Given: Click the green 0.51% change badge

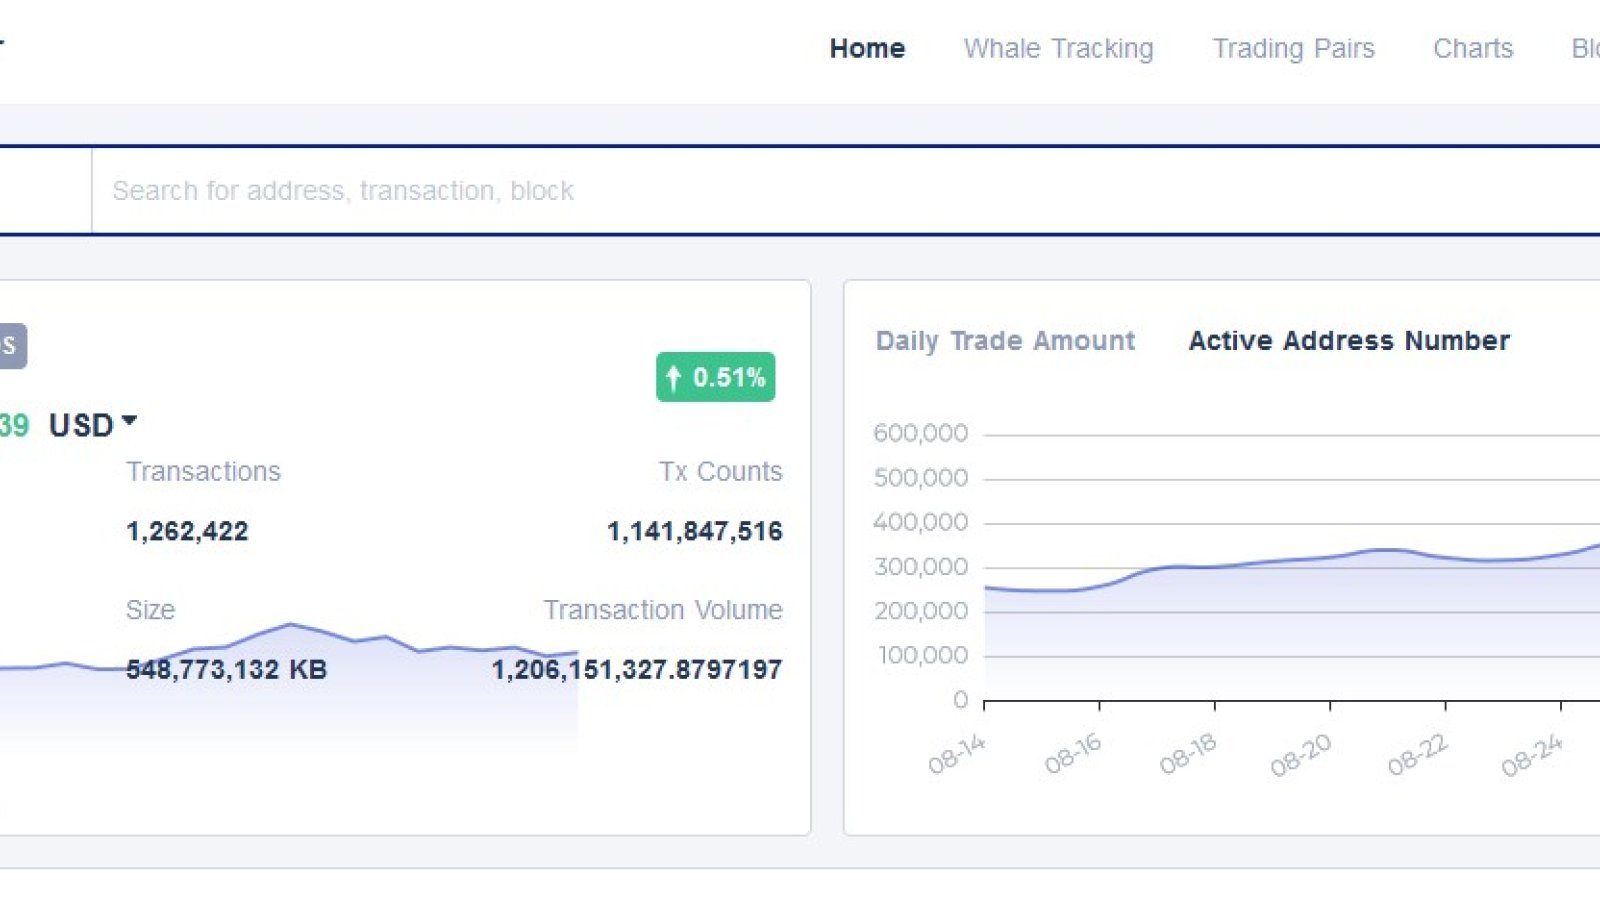Looking at the screenshot, I should coord(715,377).
